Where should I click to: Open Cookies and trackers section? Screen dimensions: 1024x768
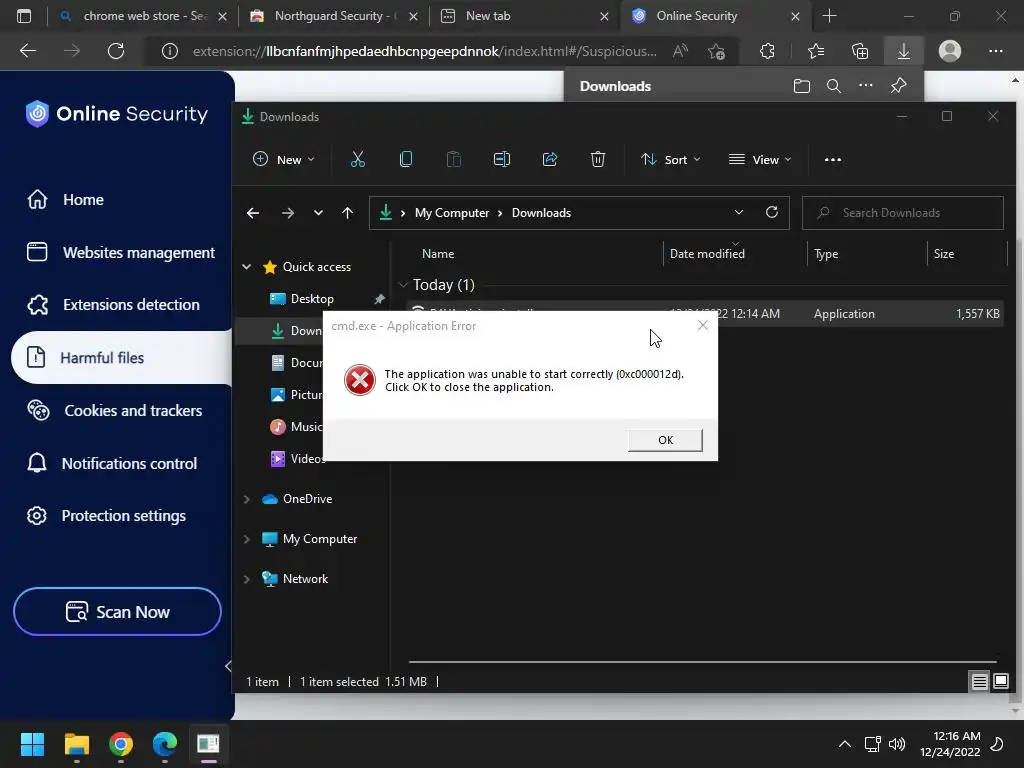coord(114,411)
